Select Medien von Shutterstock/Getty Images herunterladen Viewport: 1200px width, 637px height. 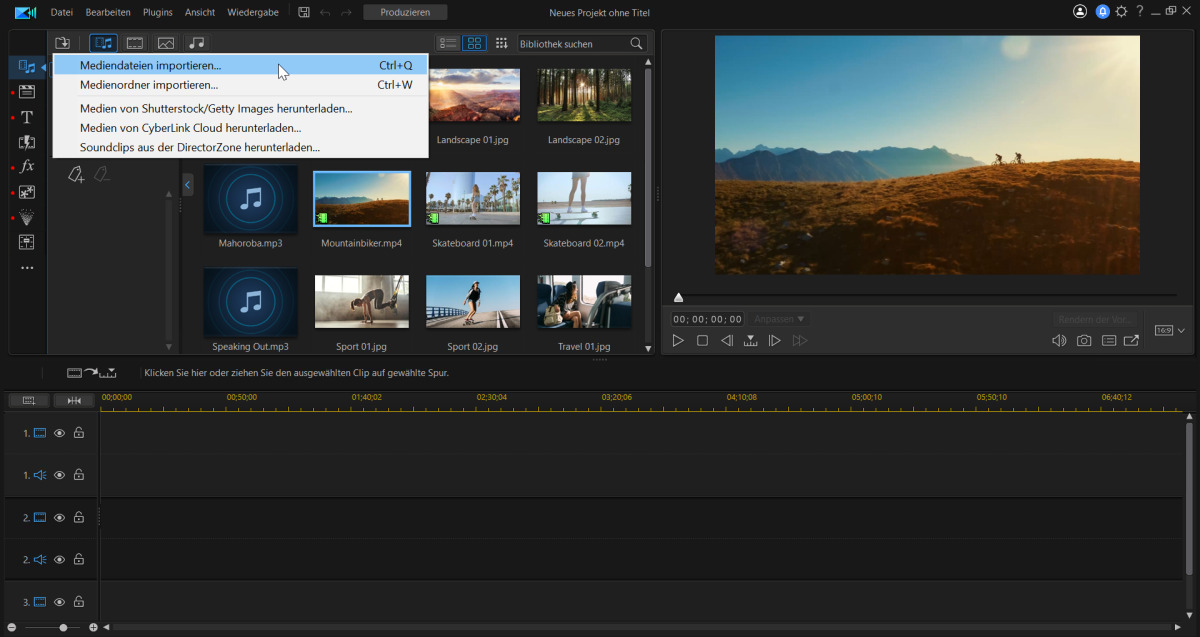click(x=240, y=108)
